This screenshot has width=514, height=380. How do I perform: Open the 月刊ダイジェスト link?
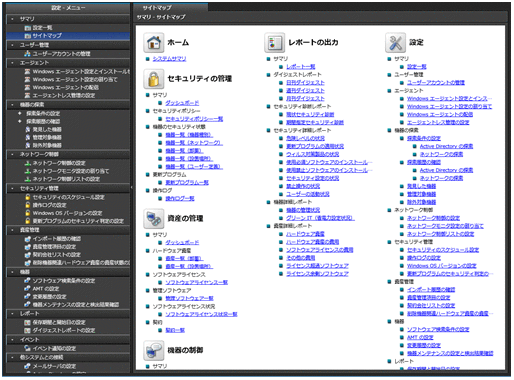[x=305, y=99]
